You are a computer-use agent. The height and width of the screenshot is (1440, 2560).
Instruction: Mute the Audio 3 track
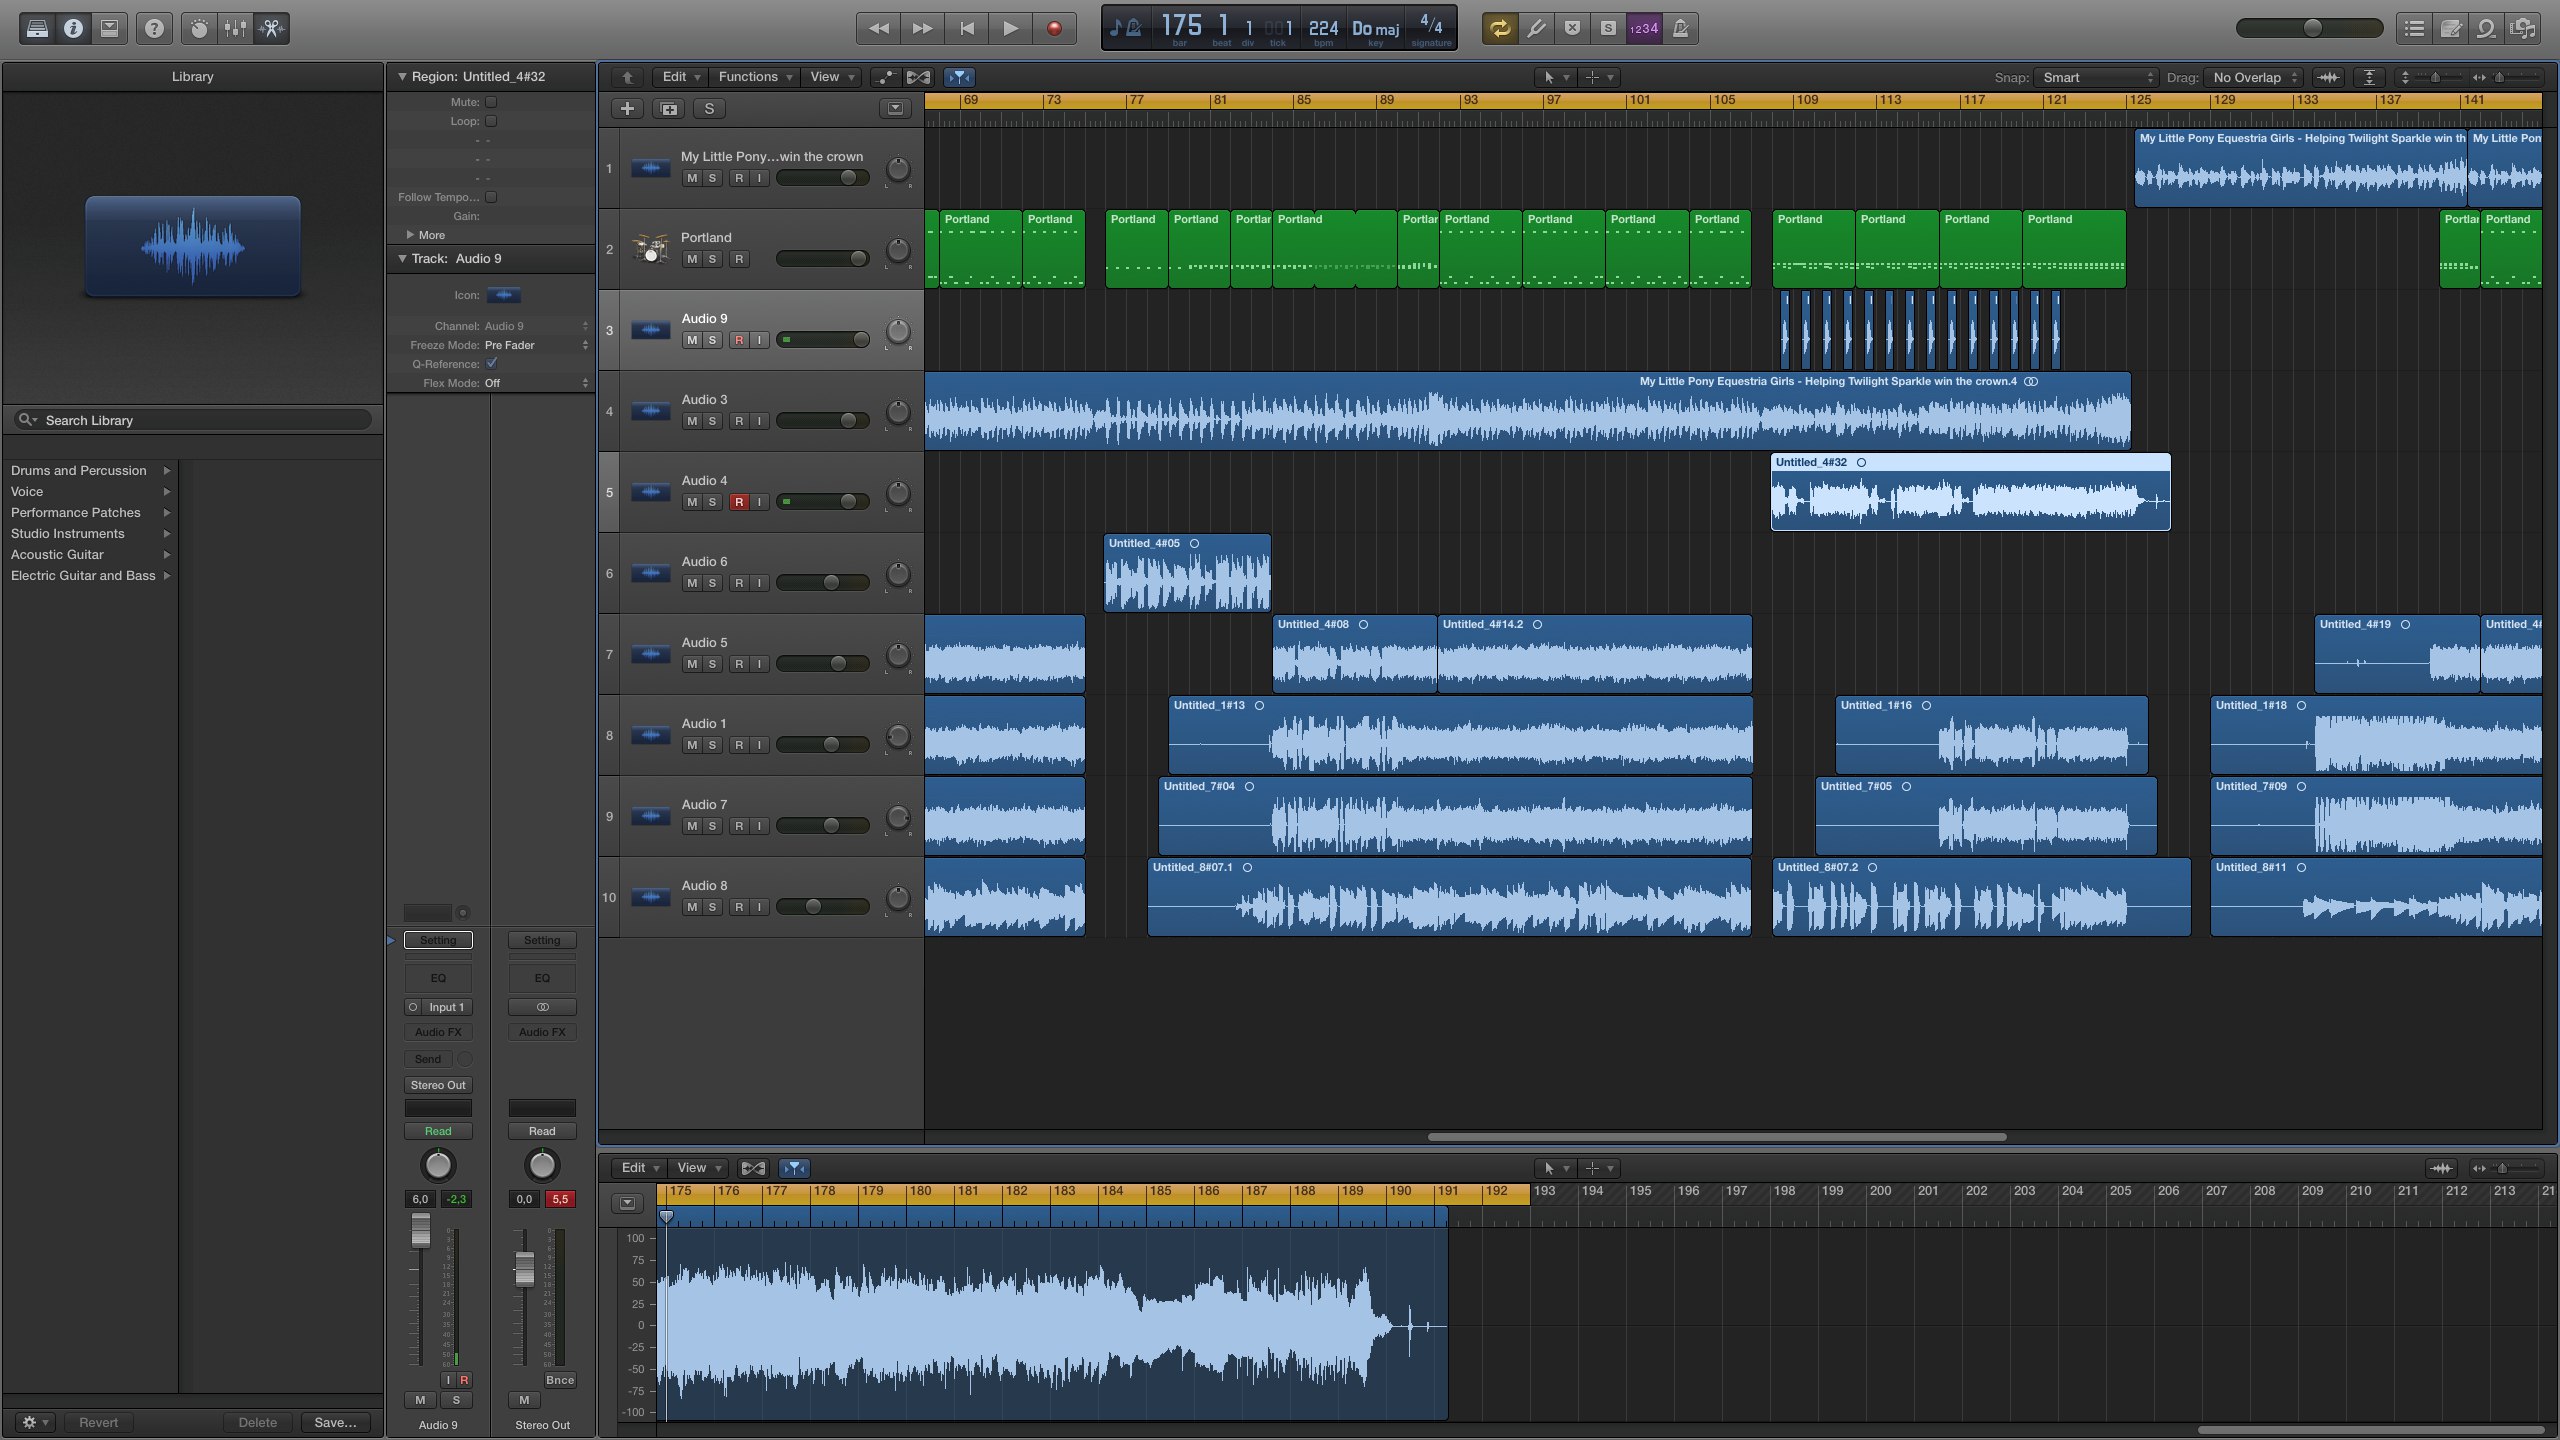coord(691,421)
